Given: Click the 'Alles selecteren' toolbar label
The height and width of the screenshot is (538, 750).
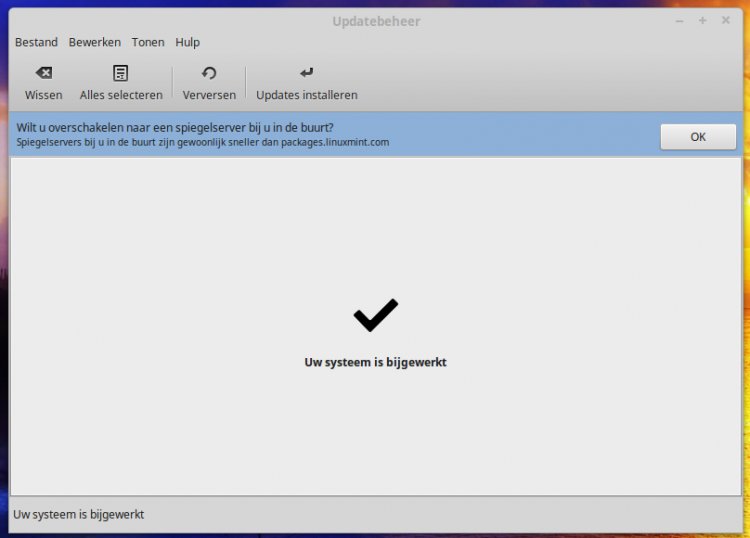Looking at the screenshot, I should 121,95.
